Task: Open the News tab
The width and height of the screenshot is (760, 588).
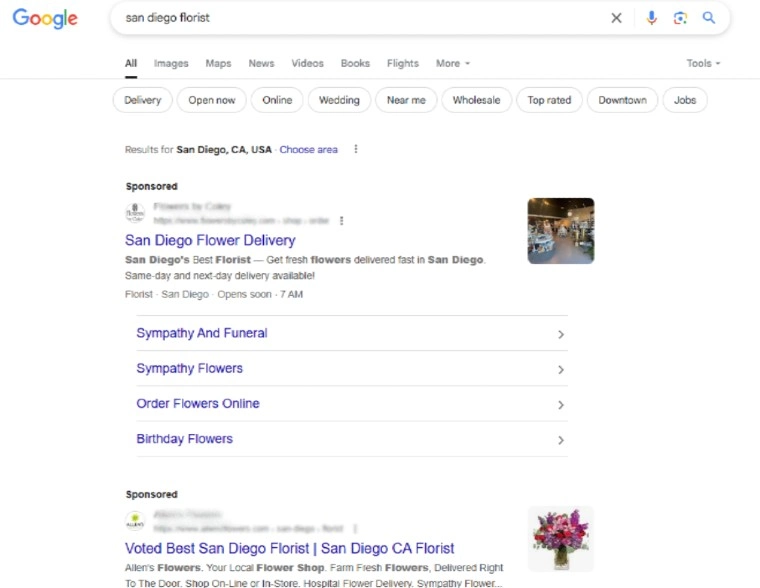Action: pos(261,64)
